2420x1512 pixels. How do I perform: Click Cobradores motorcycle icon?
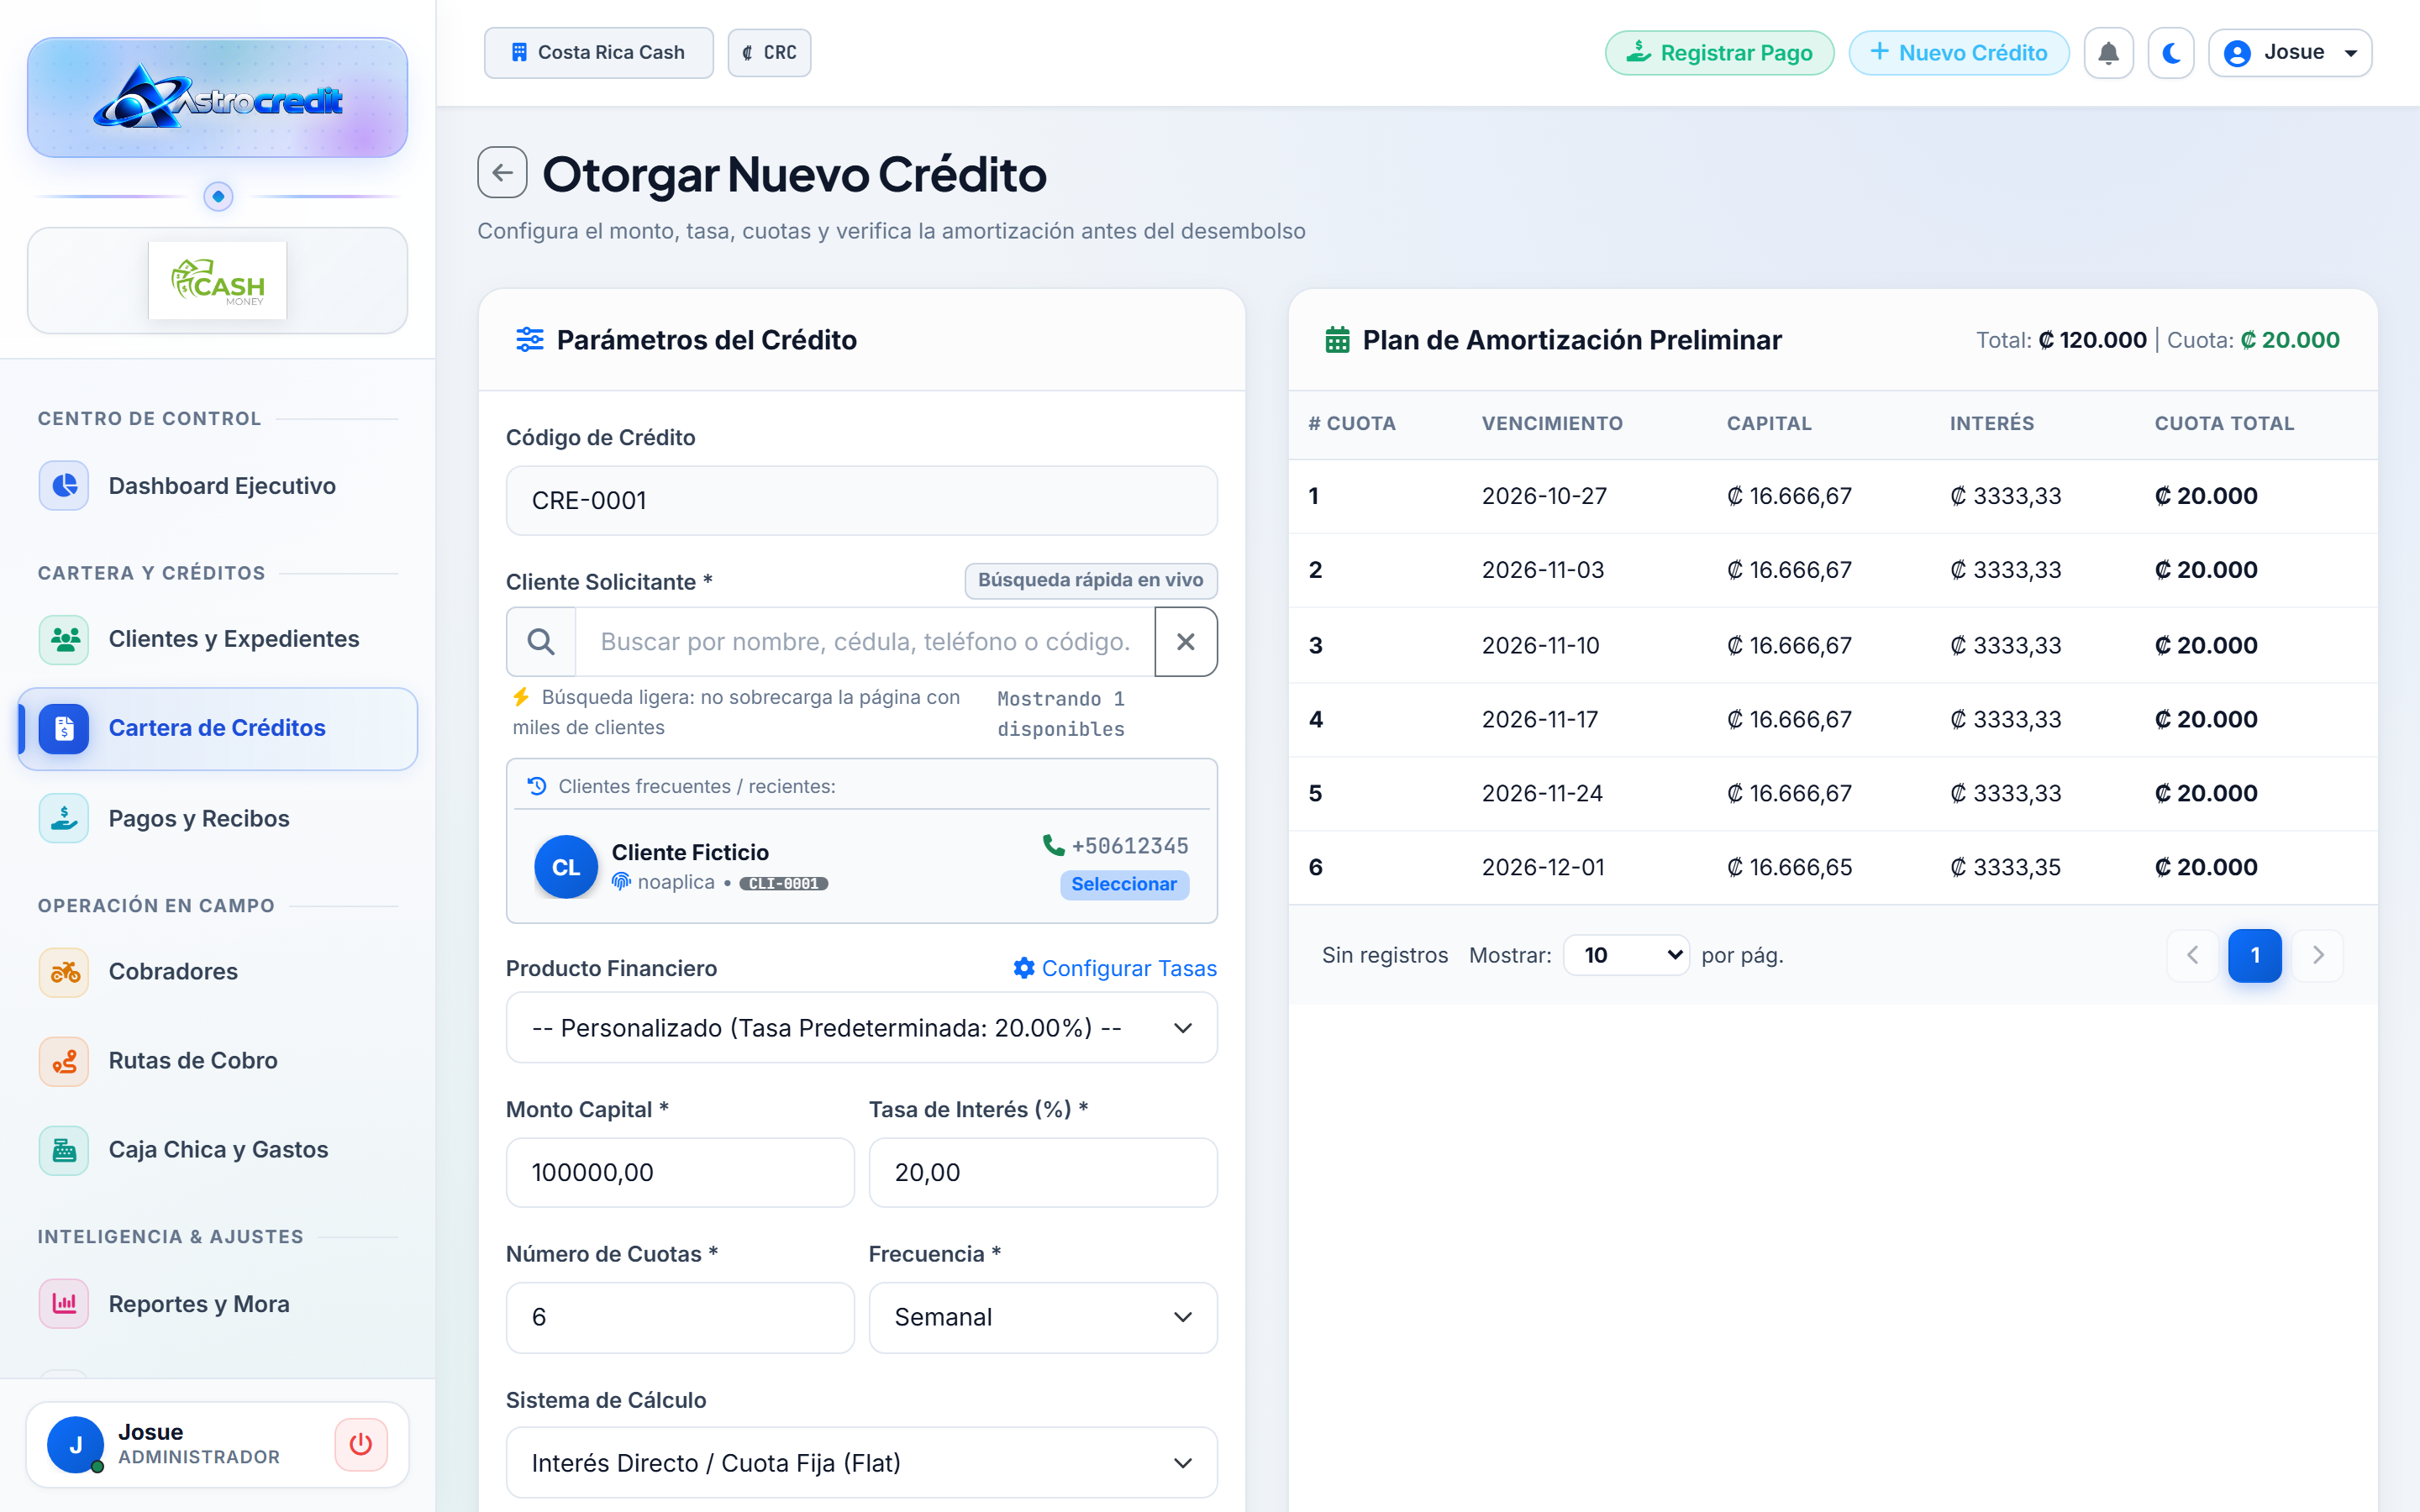coord(64,971)
